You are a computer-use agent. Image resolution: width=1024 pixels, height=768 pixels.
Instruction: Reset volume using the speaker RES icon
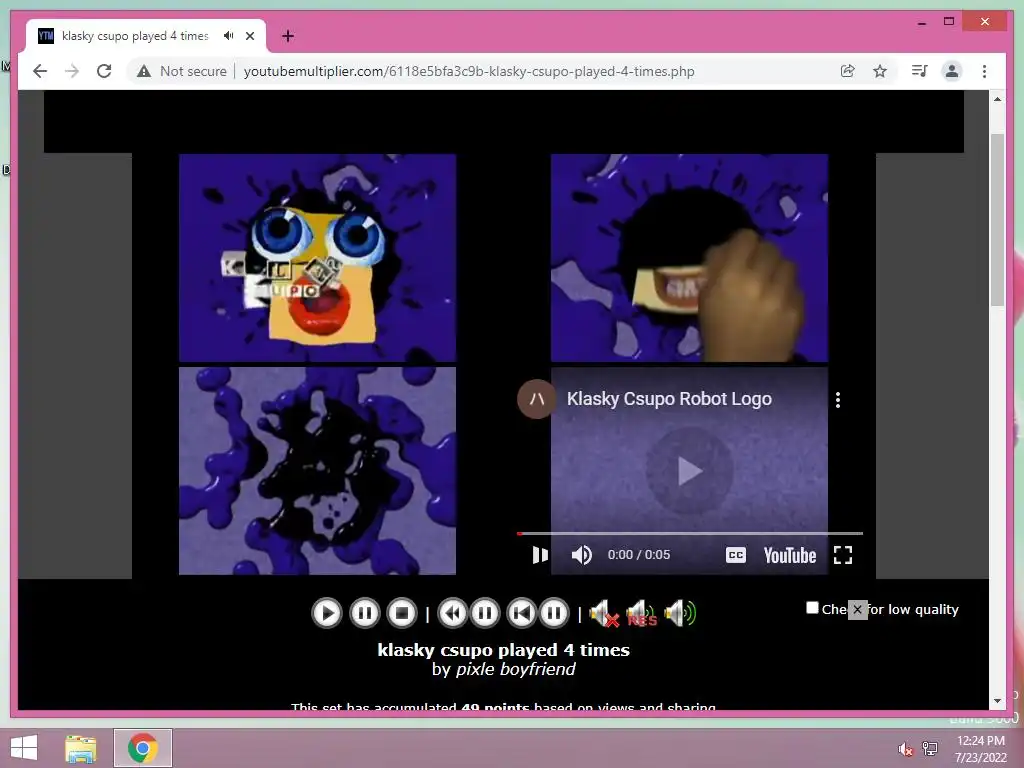[641, 613]
